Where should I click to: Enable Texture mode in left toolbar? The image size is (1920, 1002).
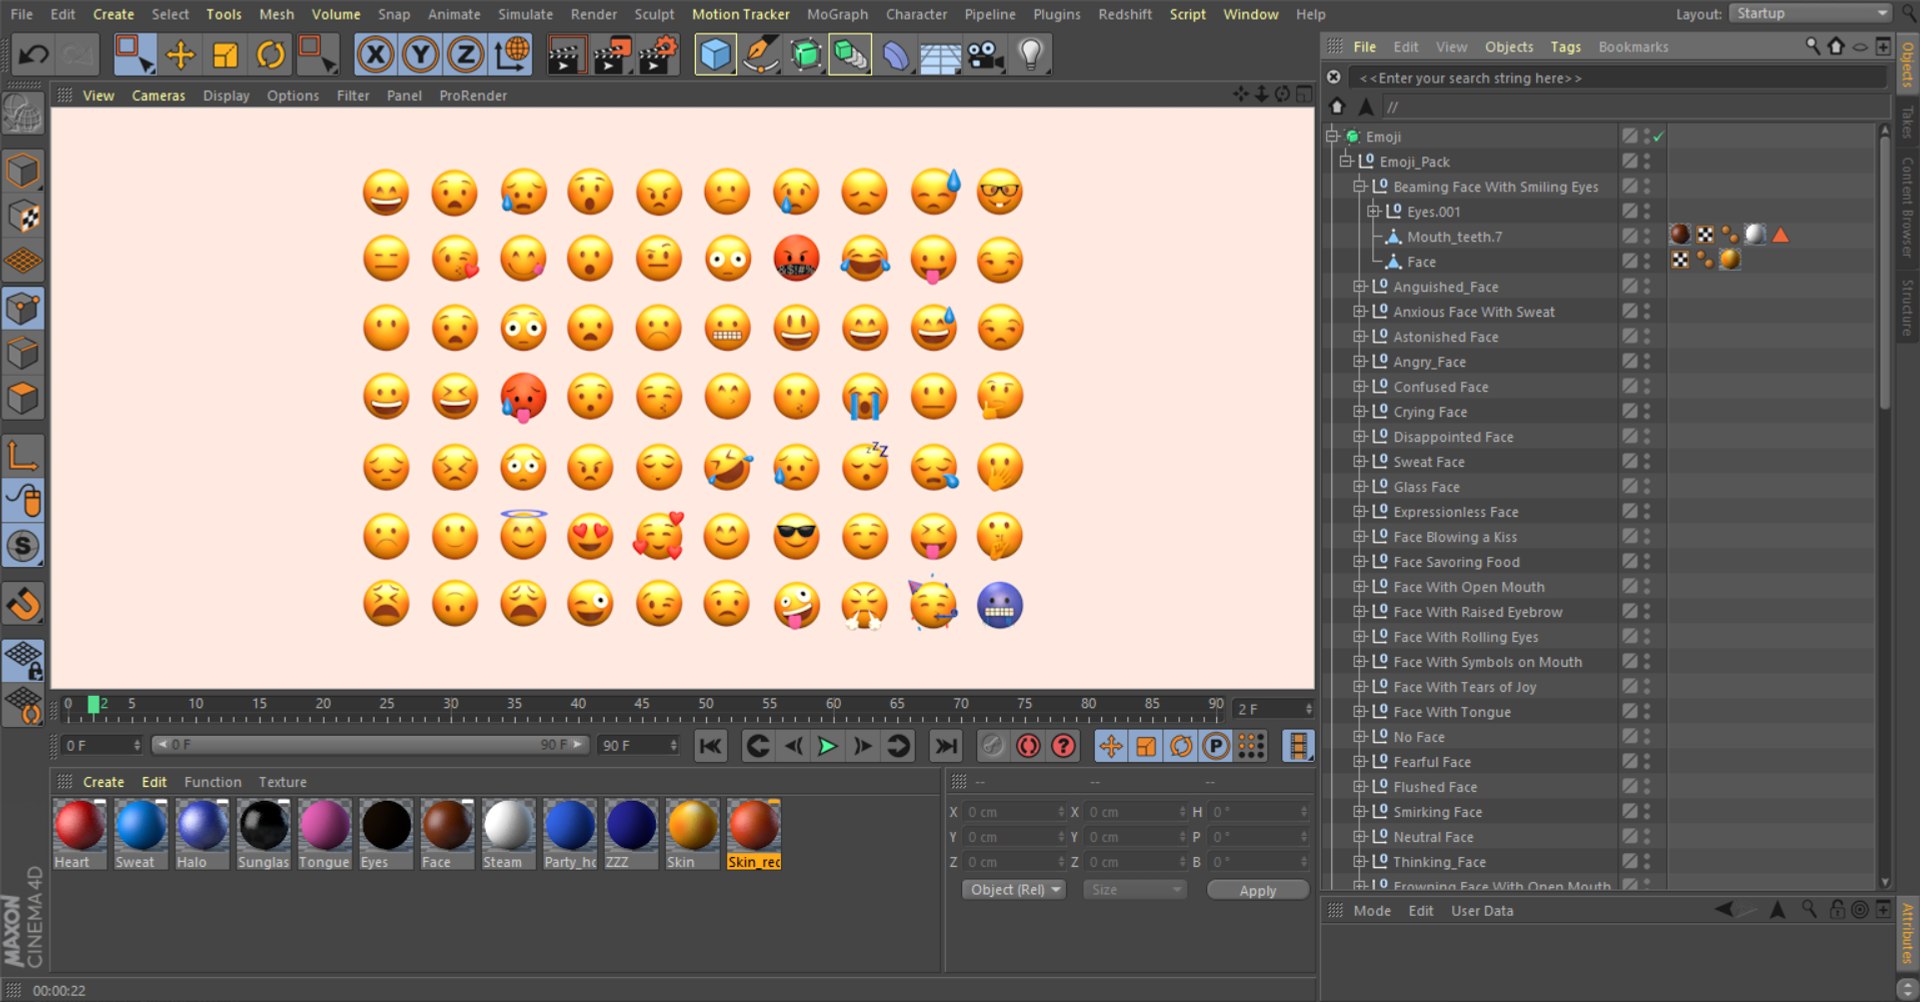[x=23, y=216]
